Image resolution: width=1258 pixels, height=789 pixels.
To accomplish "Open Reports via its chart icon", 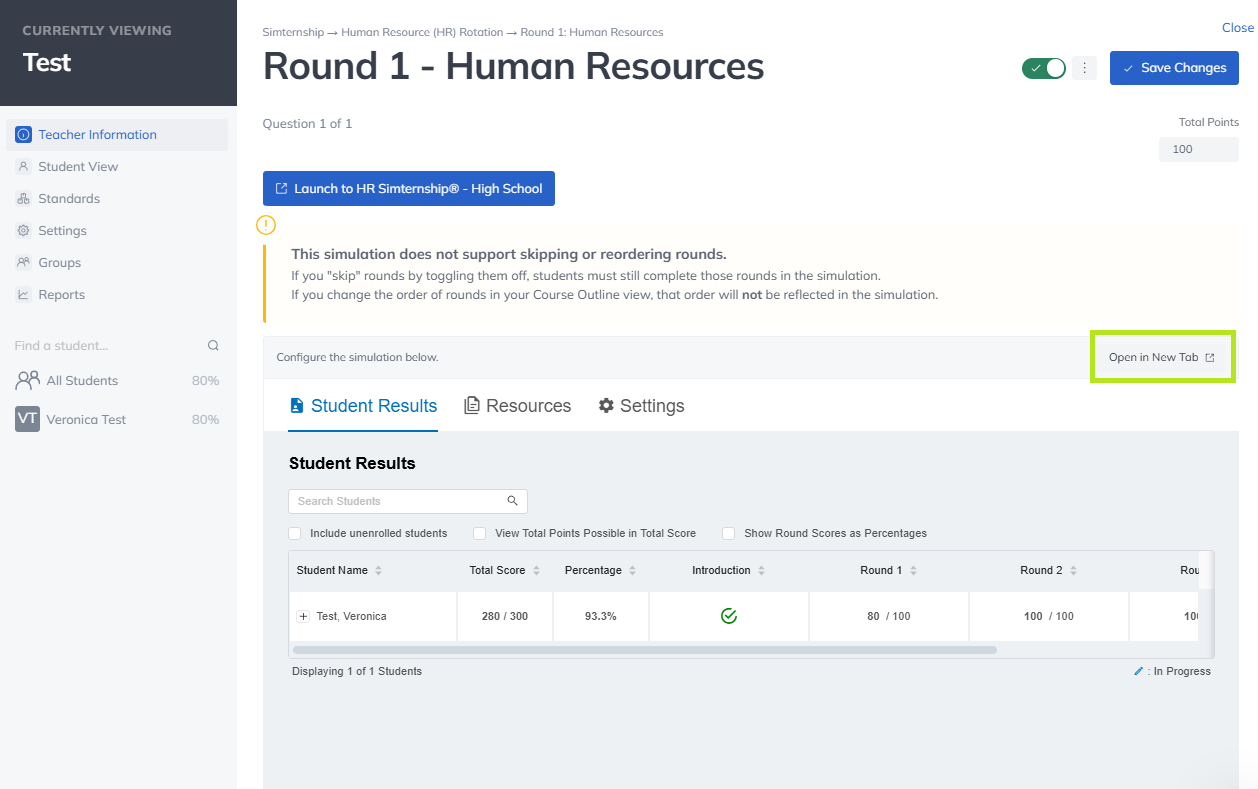I will click(x=24, y=295).
